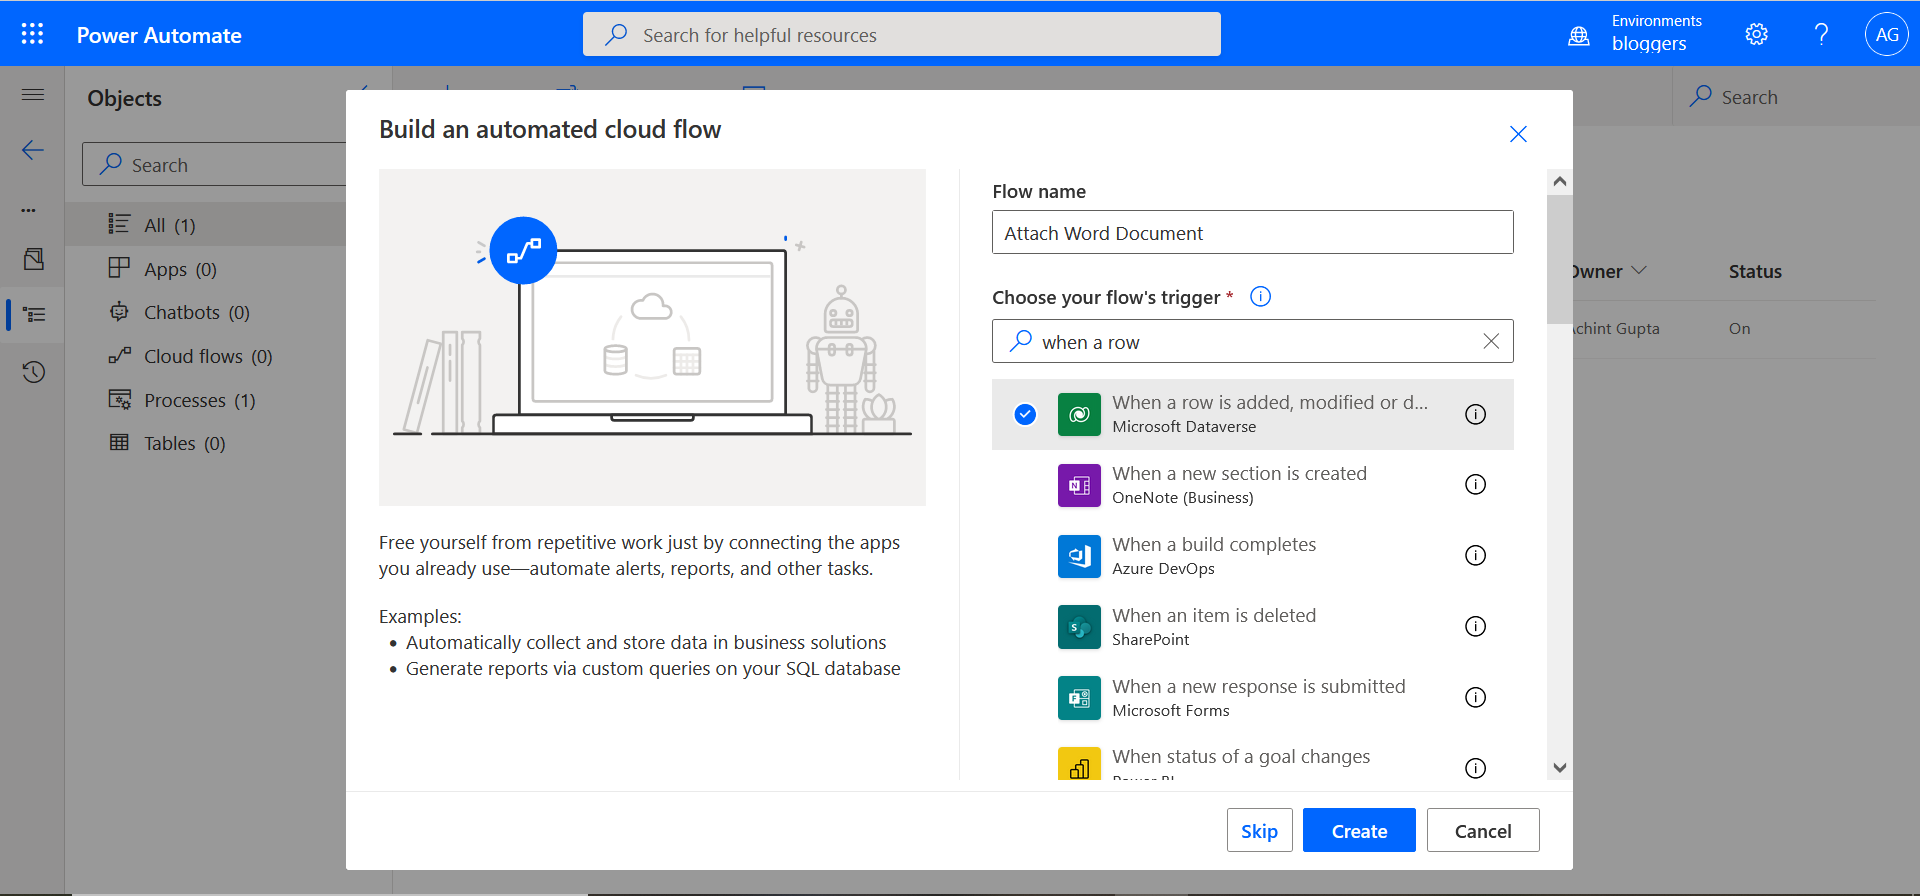Show info for OneNote section created trigger
This screenshot has height=896, width=1920.
1475,484
